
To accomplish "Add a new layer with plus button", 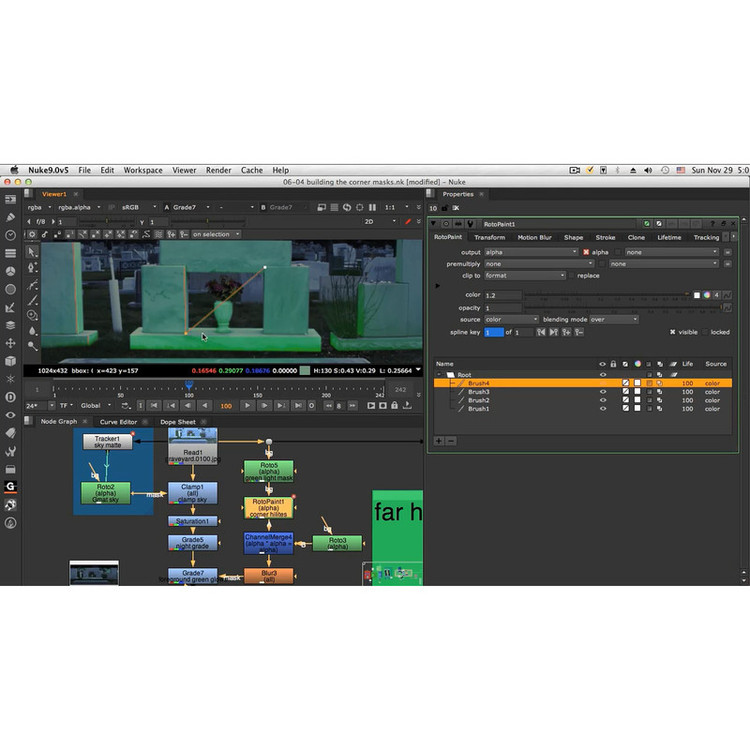I will point(438,440).
